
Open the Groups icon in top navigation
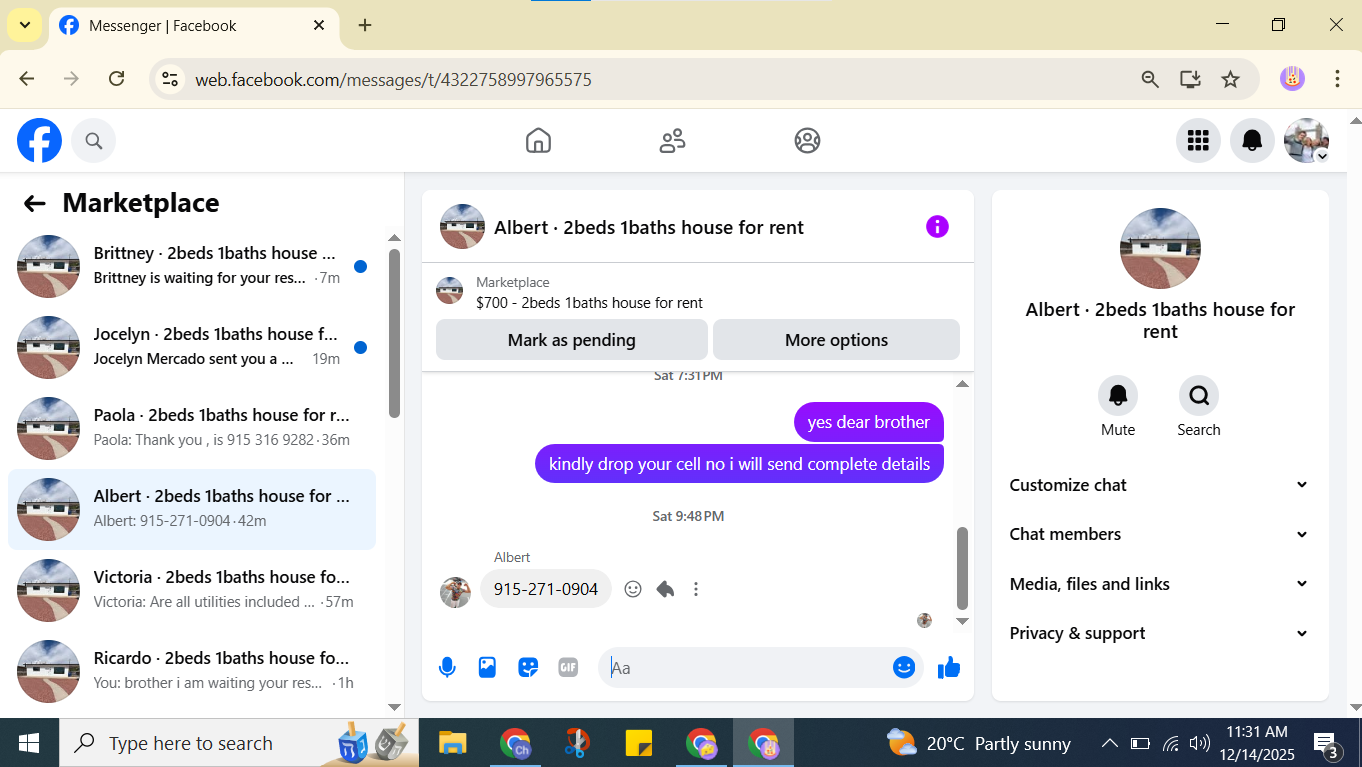[807, 141]
